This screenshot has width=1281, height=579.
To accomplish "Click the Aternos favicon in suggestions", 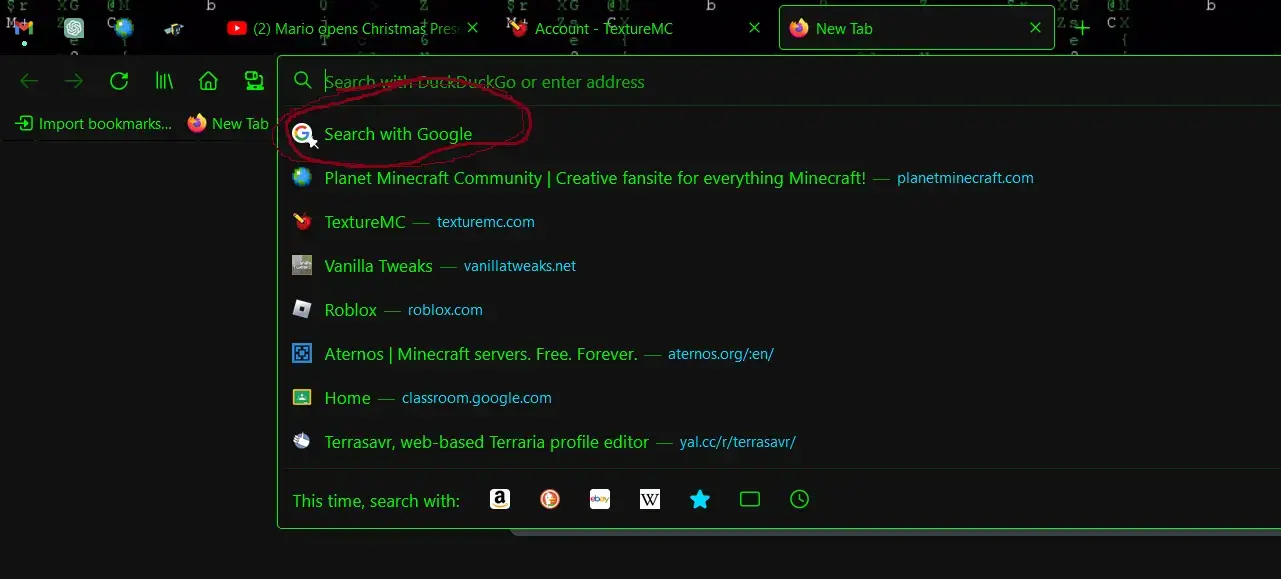I will coord(302,353).
